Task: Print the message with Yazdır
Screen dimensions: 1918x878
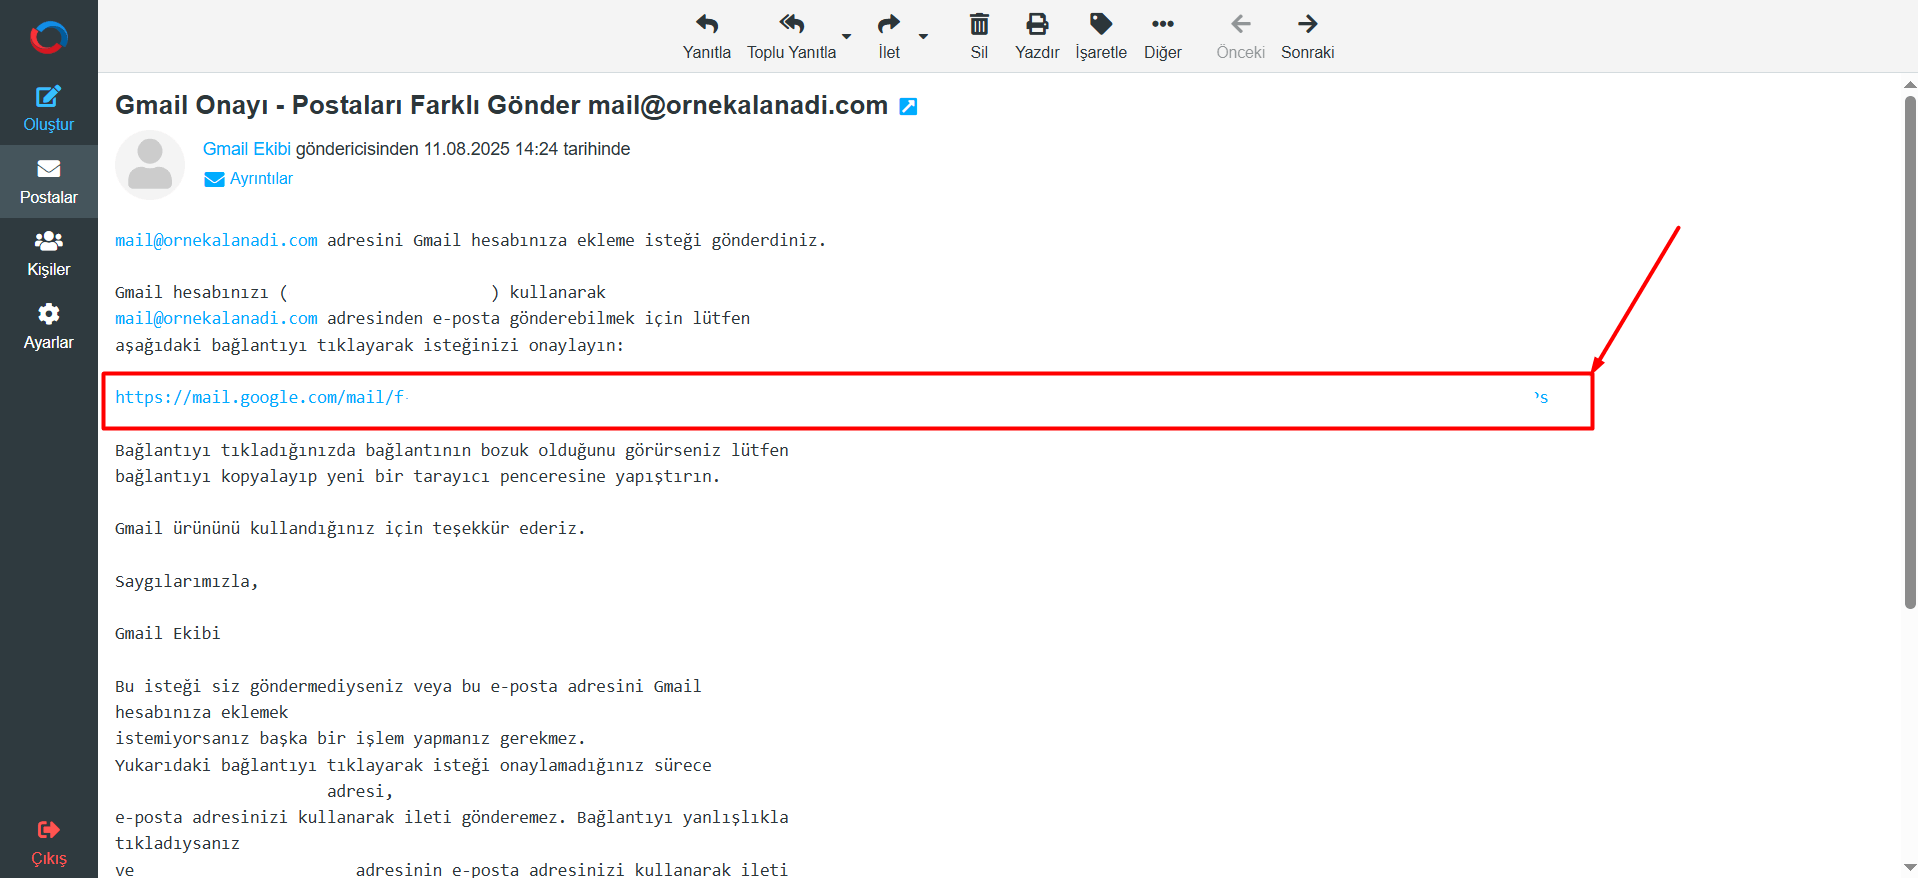Action: [x=1037, y=37]
